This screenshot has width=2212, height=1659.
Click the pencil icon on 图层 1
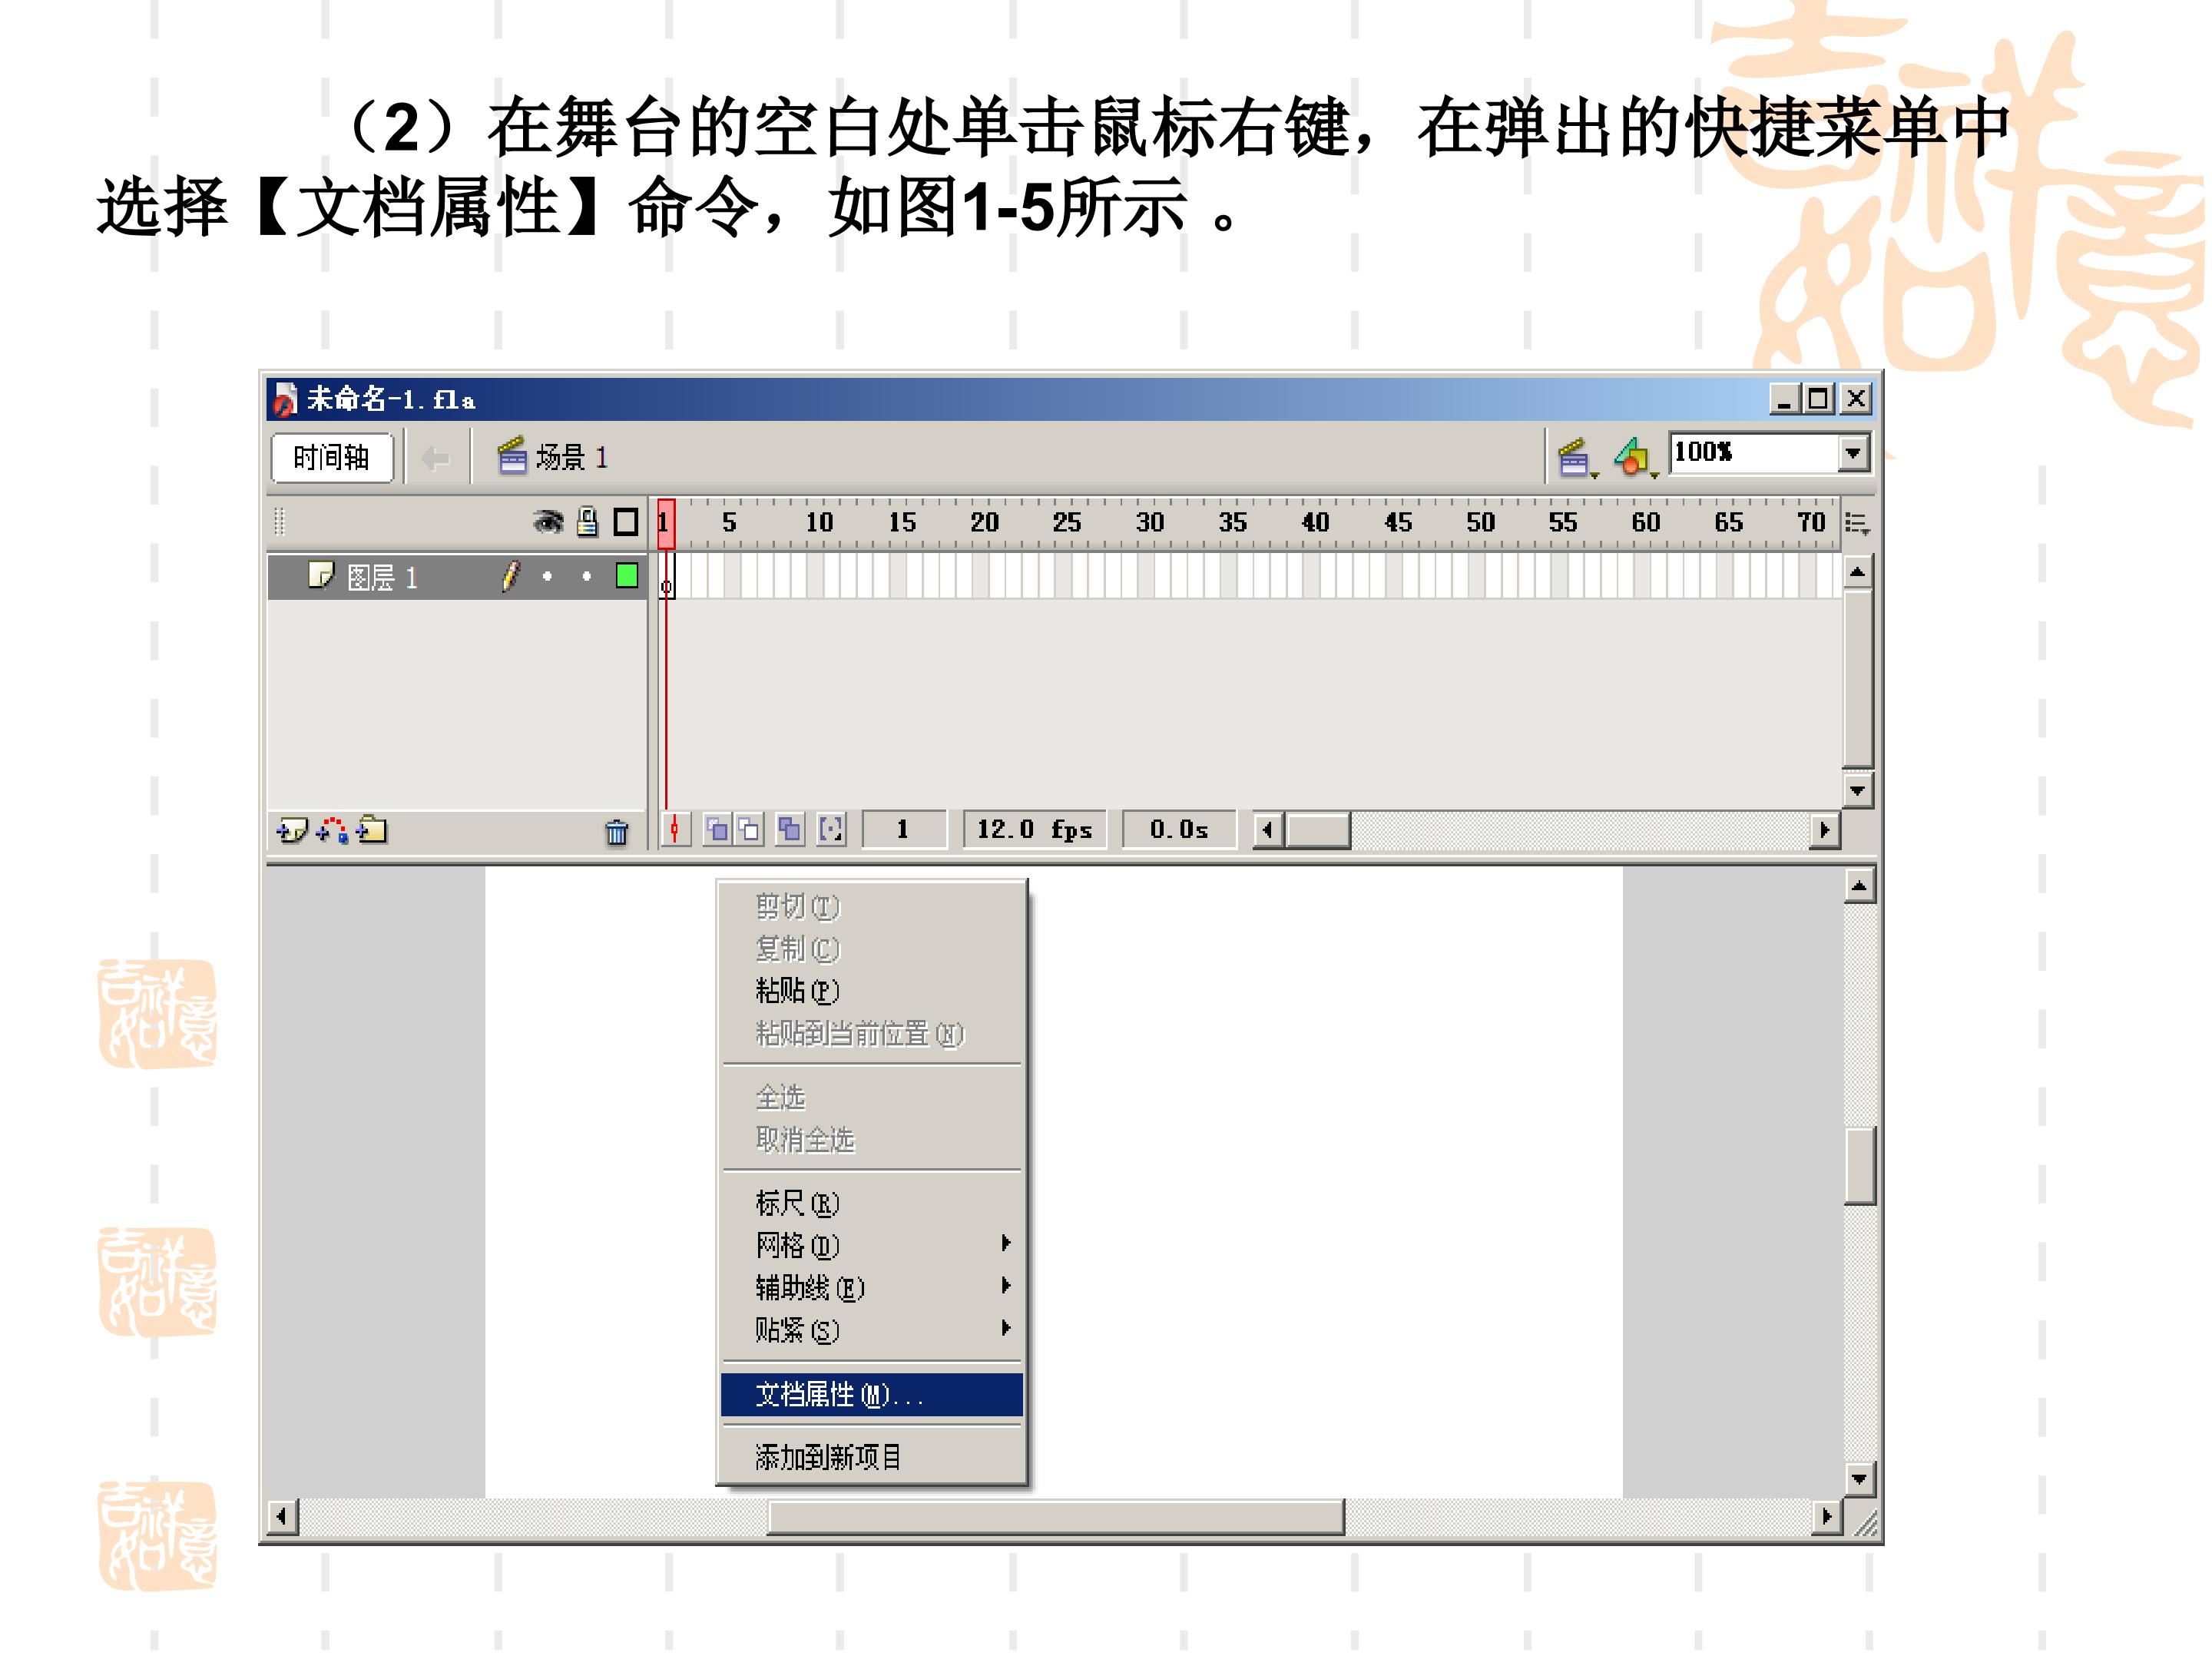click(x=511, y=576)
